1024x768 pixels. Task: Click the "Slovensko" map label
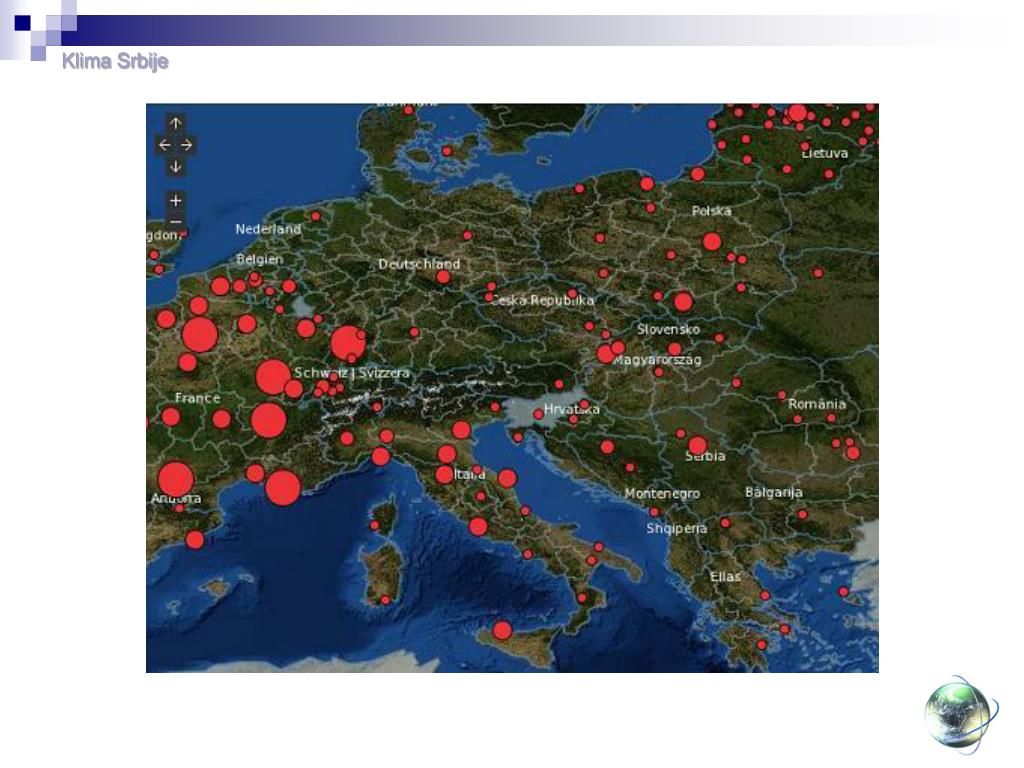pyautogui.click(x=669, y=329)
